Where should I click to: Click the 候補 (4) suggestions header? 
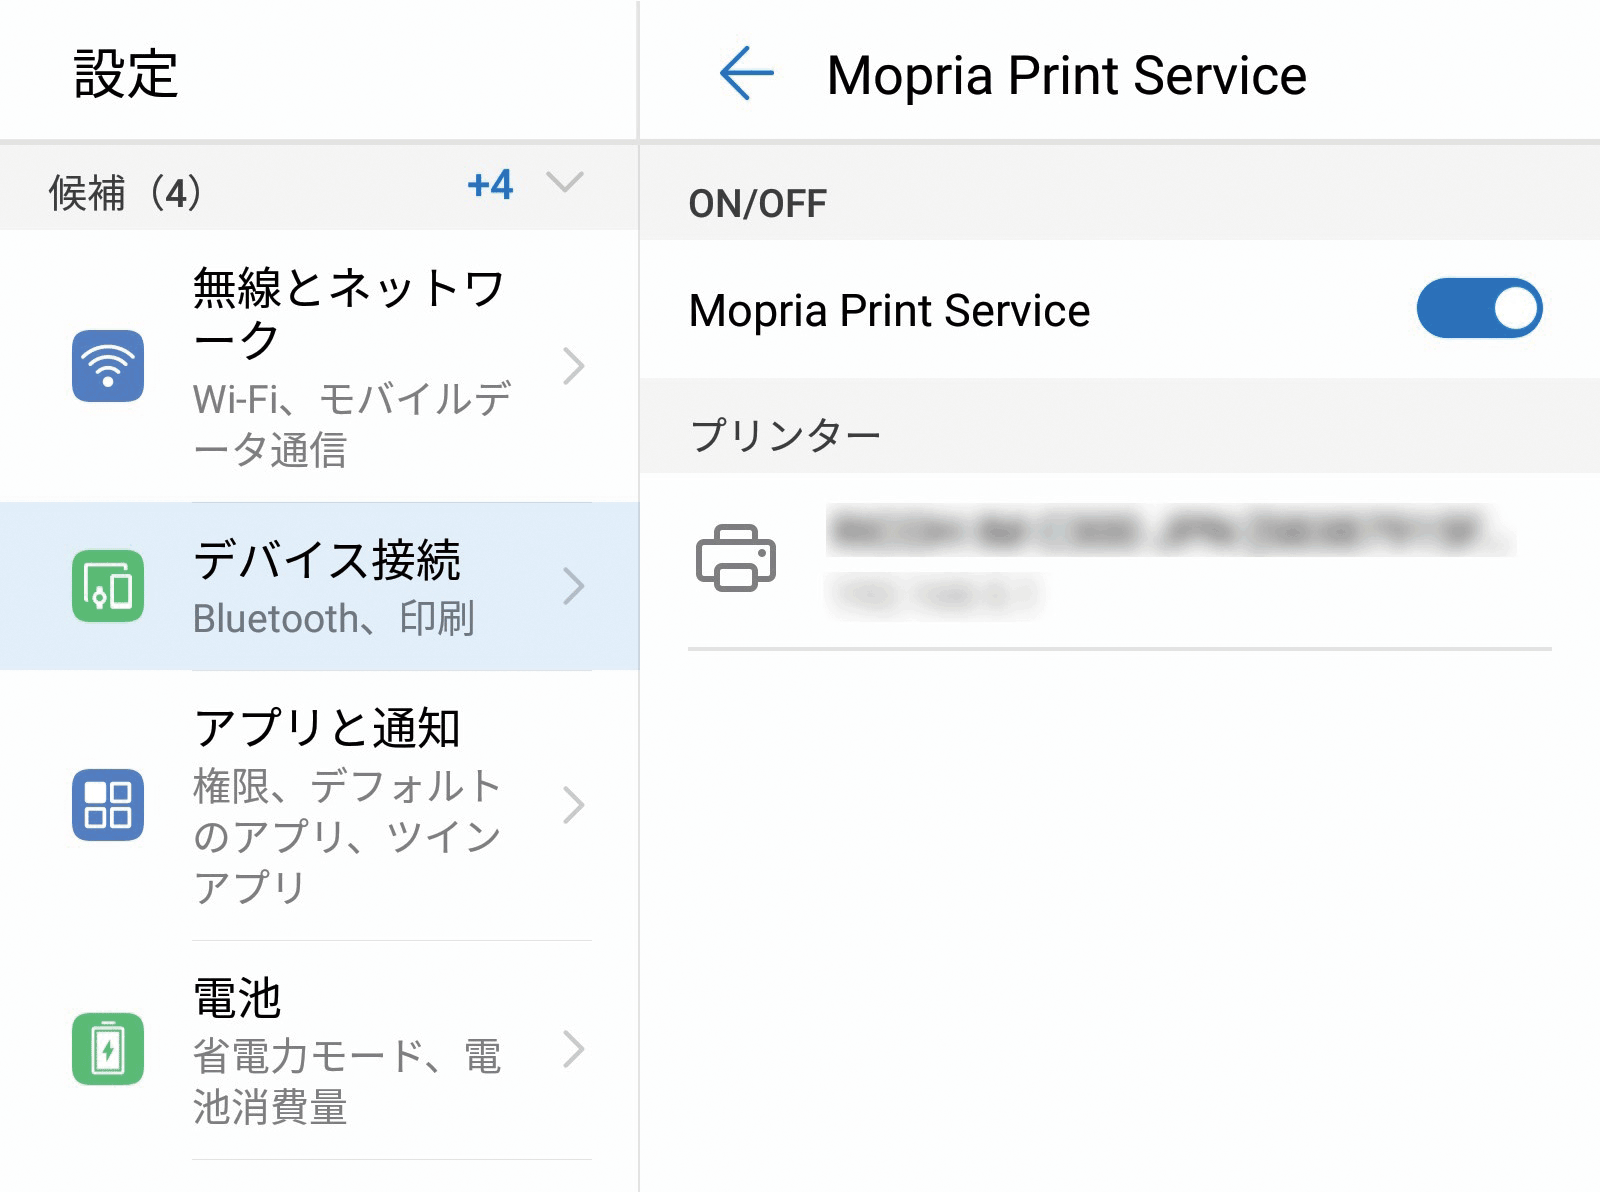coord(126,193)
